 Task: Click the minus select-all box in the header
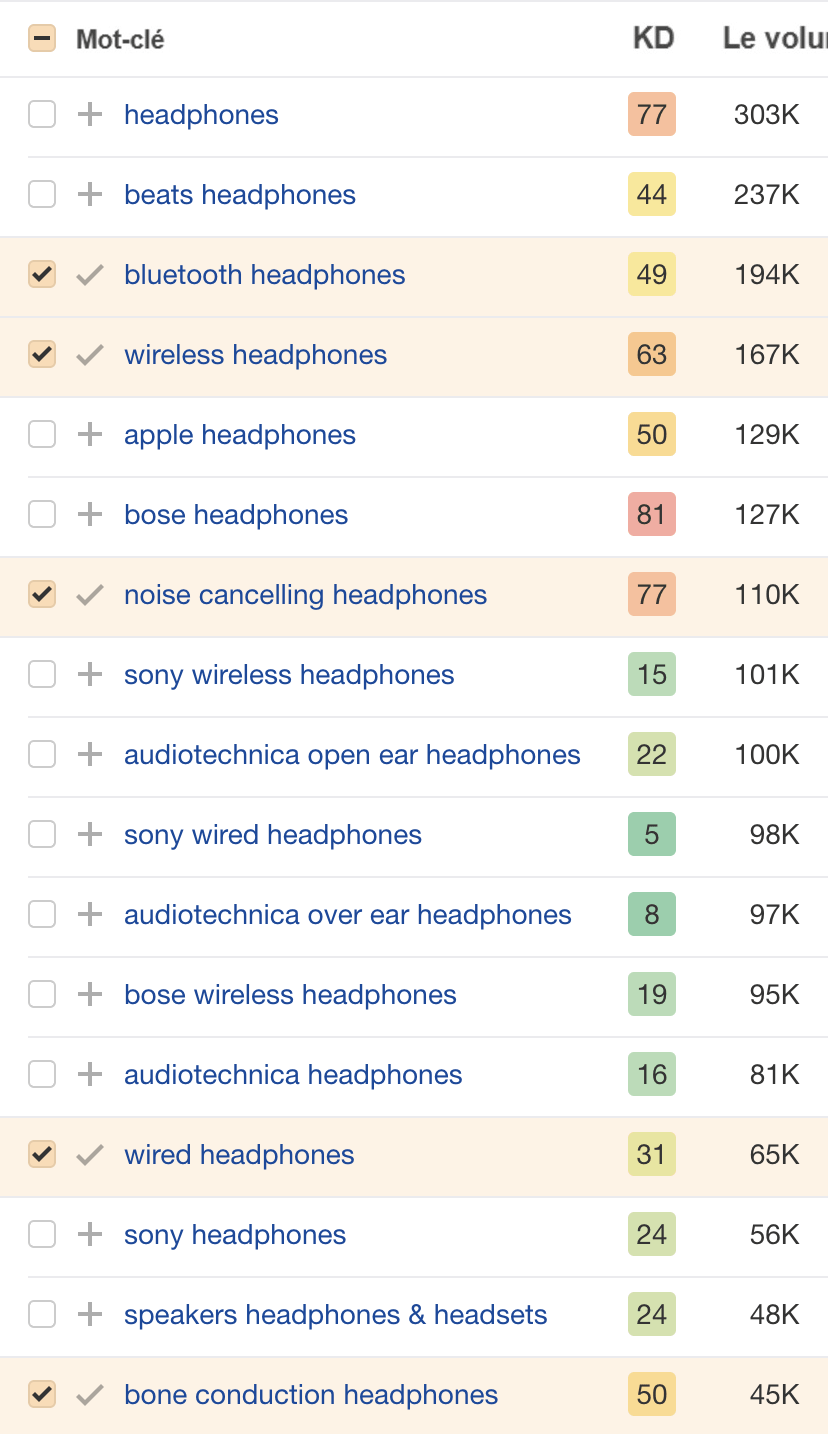[x=41, y=38]
